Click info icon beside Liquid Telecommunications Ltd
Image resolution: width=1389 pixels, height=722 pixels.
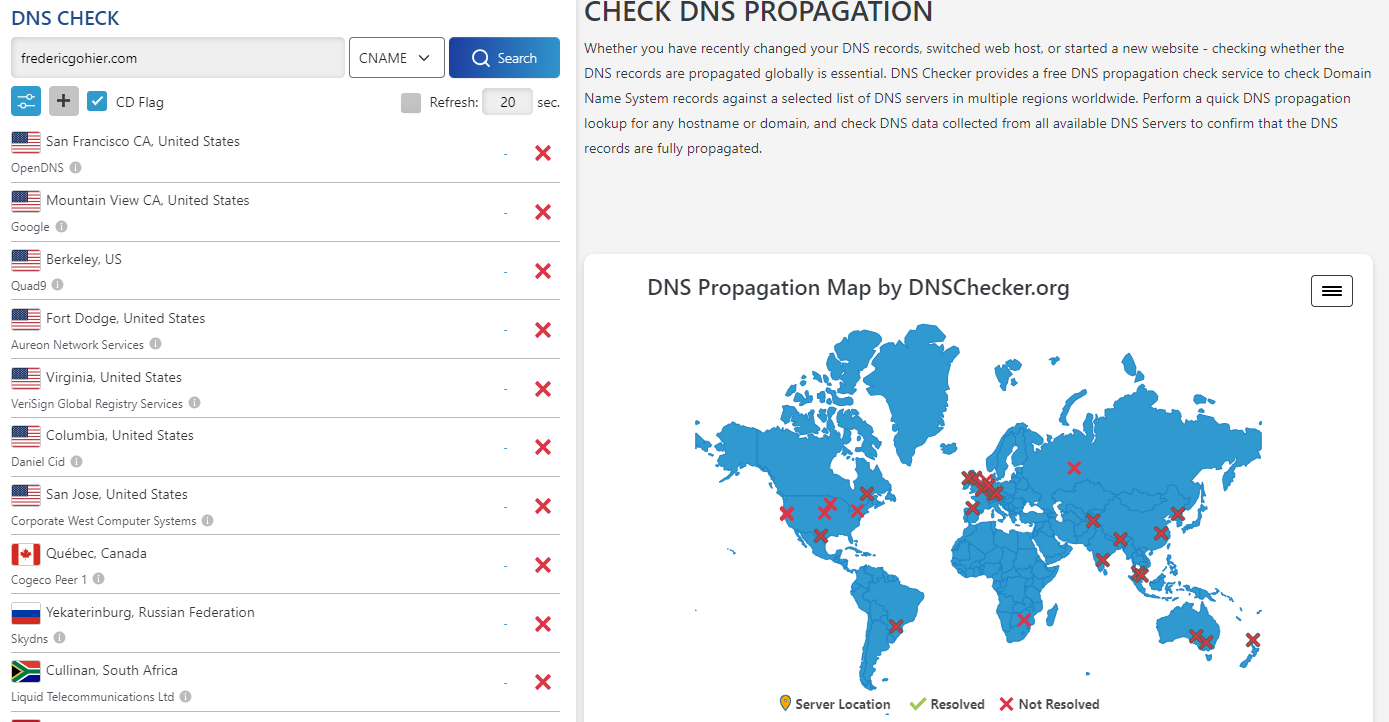coord(185,697)
